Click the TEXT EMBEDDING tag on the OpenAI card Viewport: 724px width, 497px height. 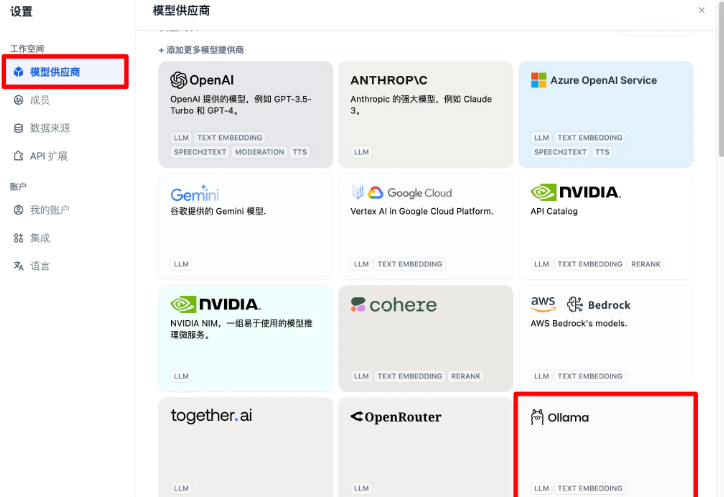[x=229, y=138]
